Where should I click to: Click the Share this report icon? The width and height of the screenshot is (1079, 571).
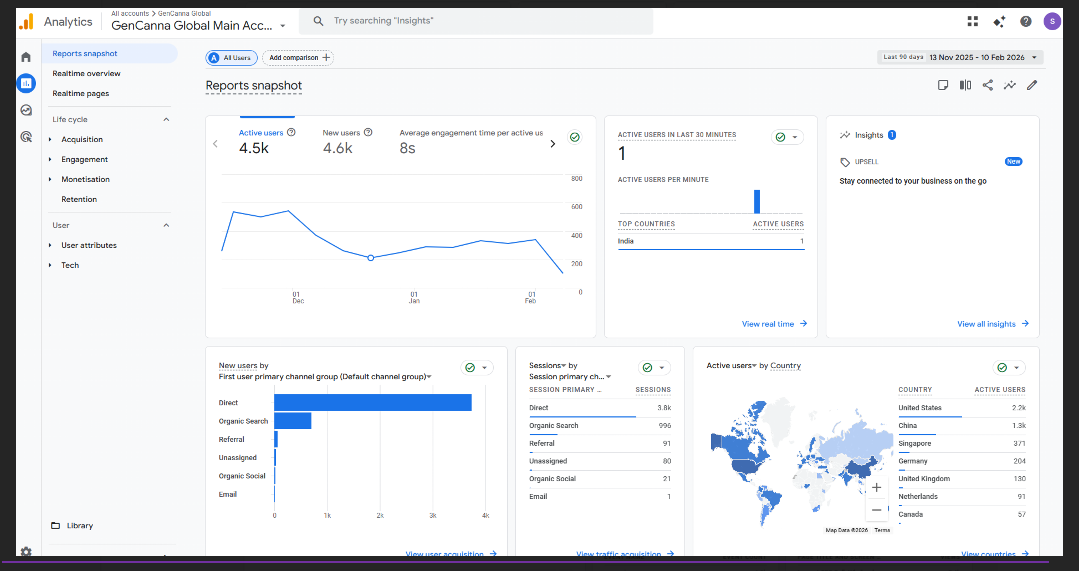[x=987, y=85]
